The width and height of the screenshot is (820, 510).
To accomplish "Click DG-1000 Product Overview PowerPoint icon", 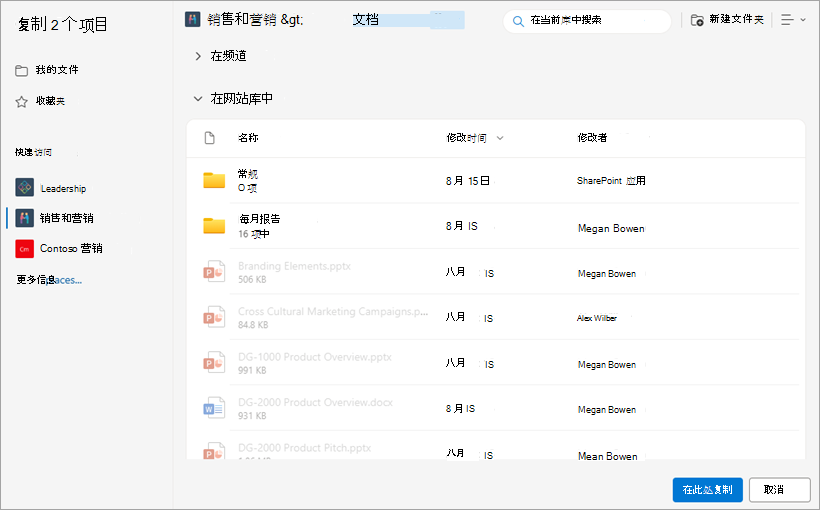I will [x=214, y=362].
